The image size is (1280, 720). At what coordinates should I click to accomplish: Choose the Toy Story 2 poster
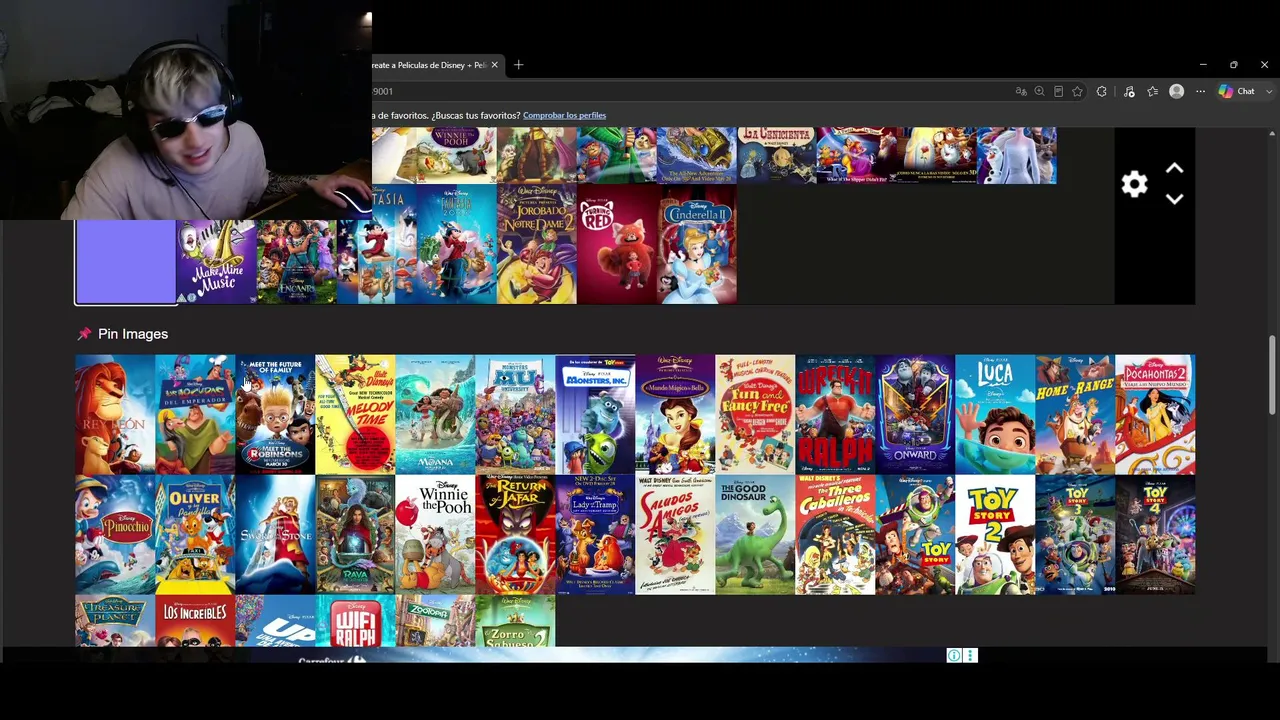tap(995, 535)
